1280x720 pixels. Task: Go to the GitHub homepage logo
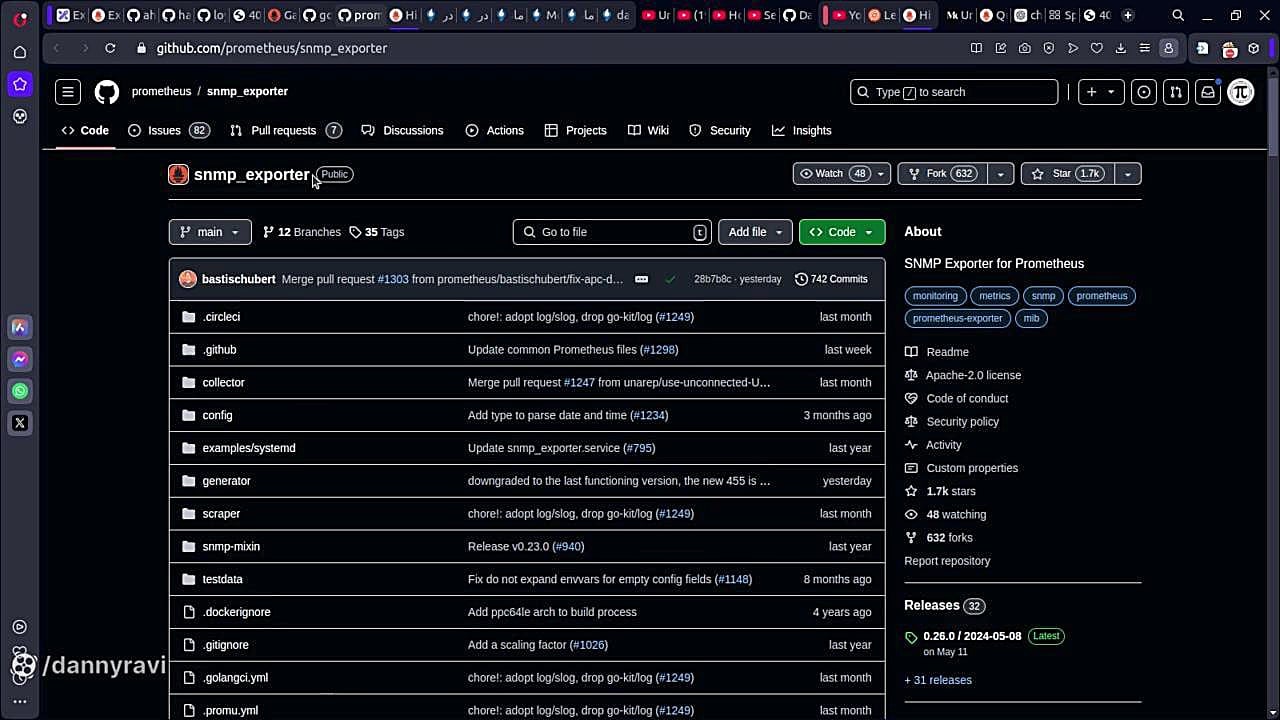[x=107, y=92]
